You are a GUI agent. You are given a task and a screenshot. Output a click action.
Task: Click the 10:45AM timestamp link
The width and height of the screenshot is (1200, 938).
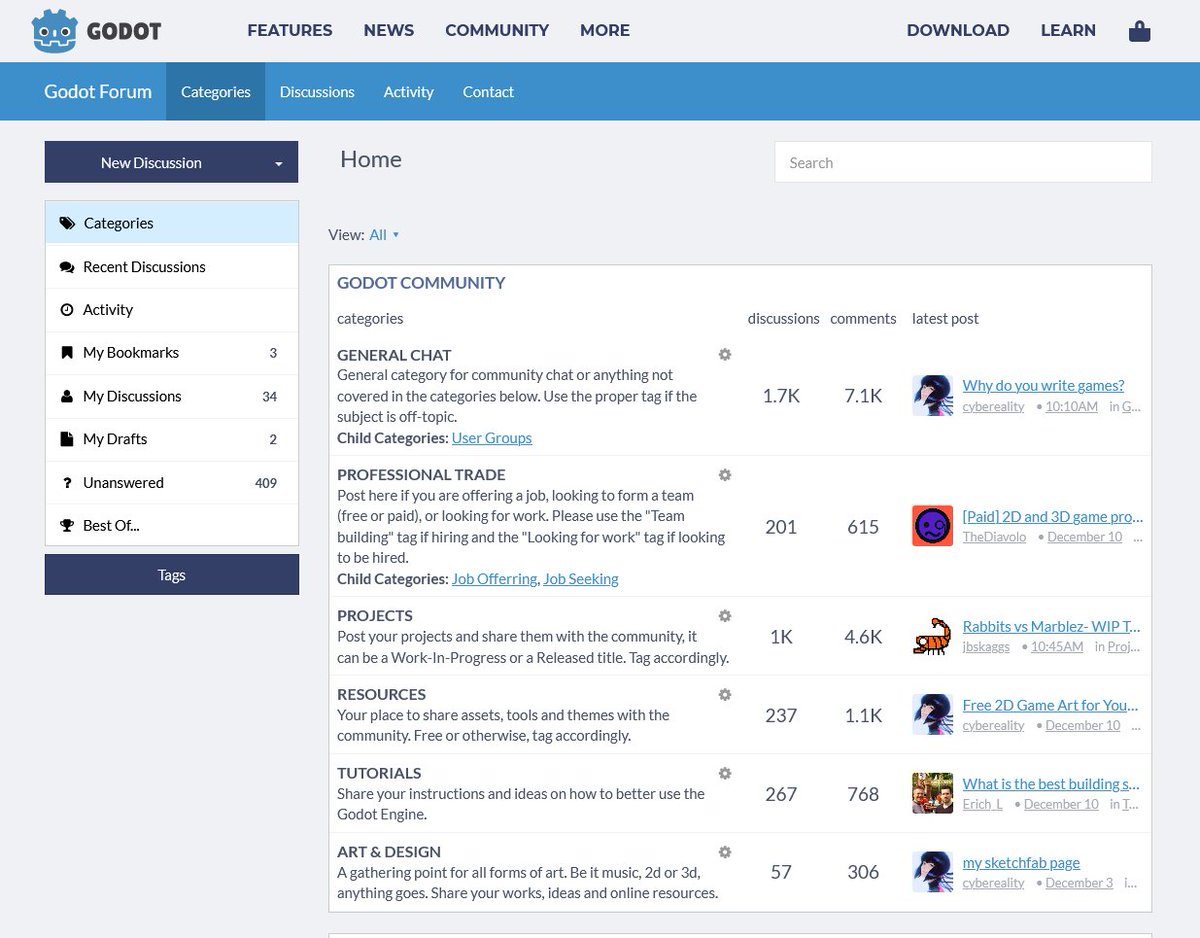[1057, 647]
